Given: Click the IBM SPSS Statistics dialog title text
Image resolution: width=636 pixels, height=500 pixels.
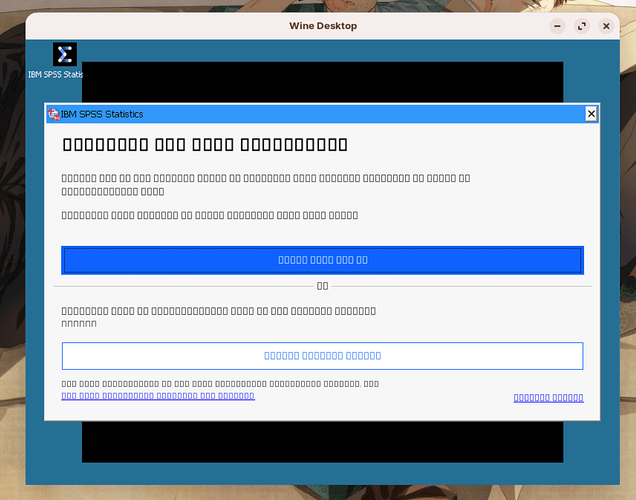Looking at the screenshot, I should point(102,114).
